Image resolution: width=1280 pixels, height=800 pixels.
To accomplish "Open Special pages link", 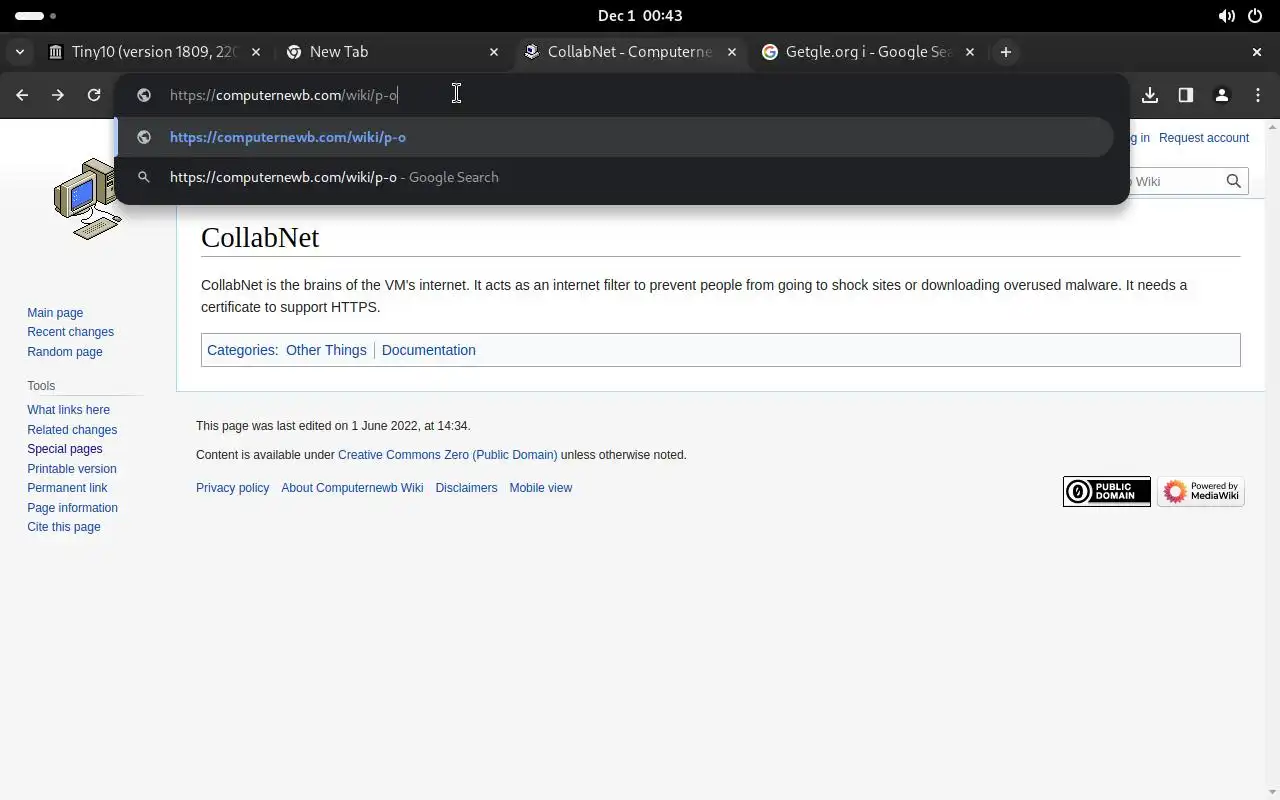I will [65, 449].
